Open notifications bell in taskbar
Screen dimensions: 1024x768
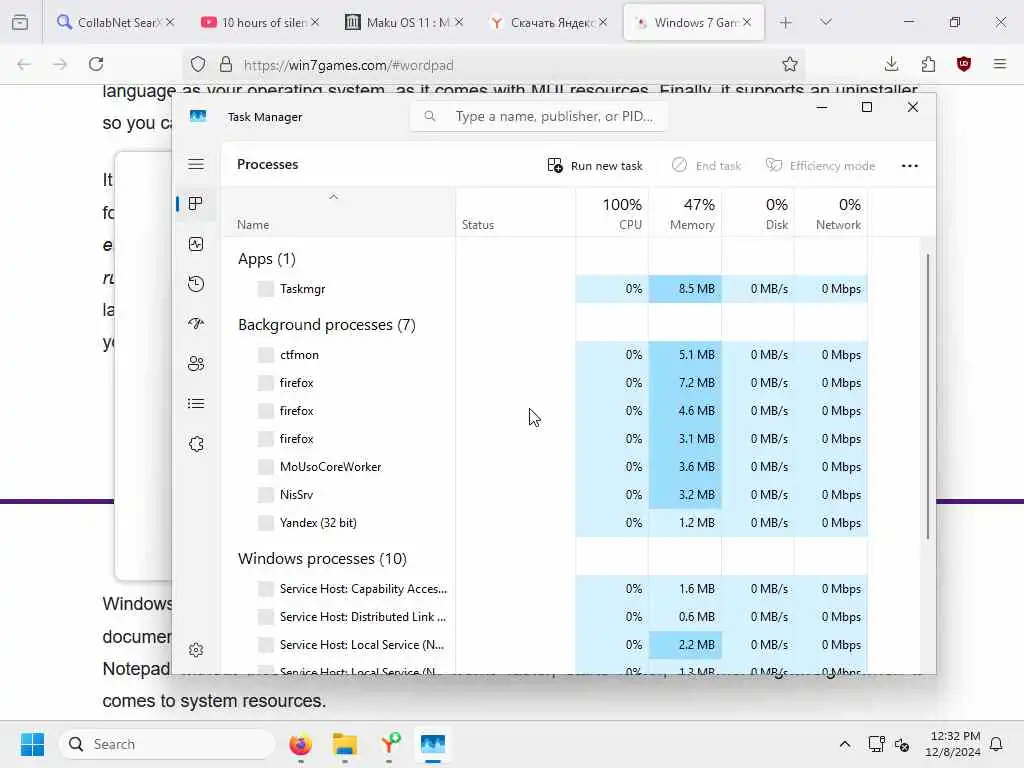click(x=997, y=744)
